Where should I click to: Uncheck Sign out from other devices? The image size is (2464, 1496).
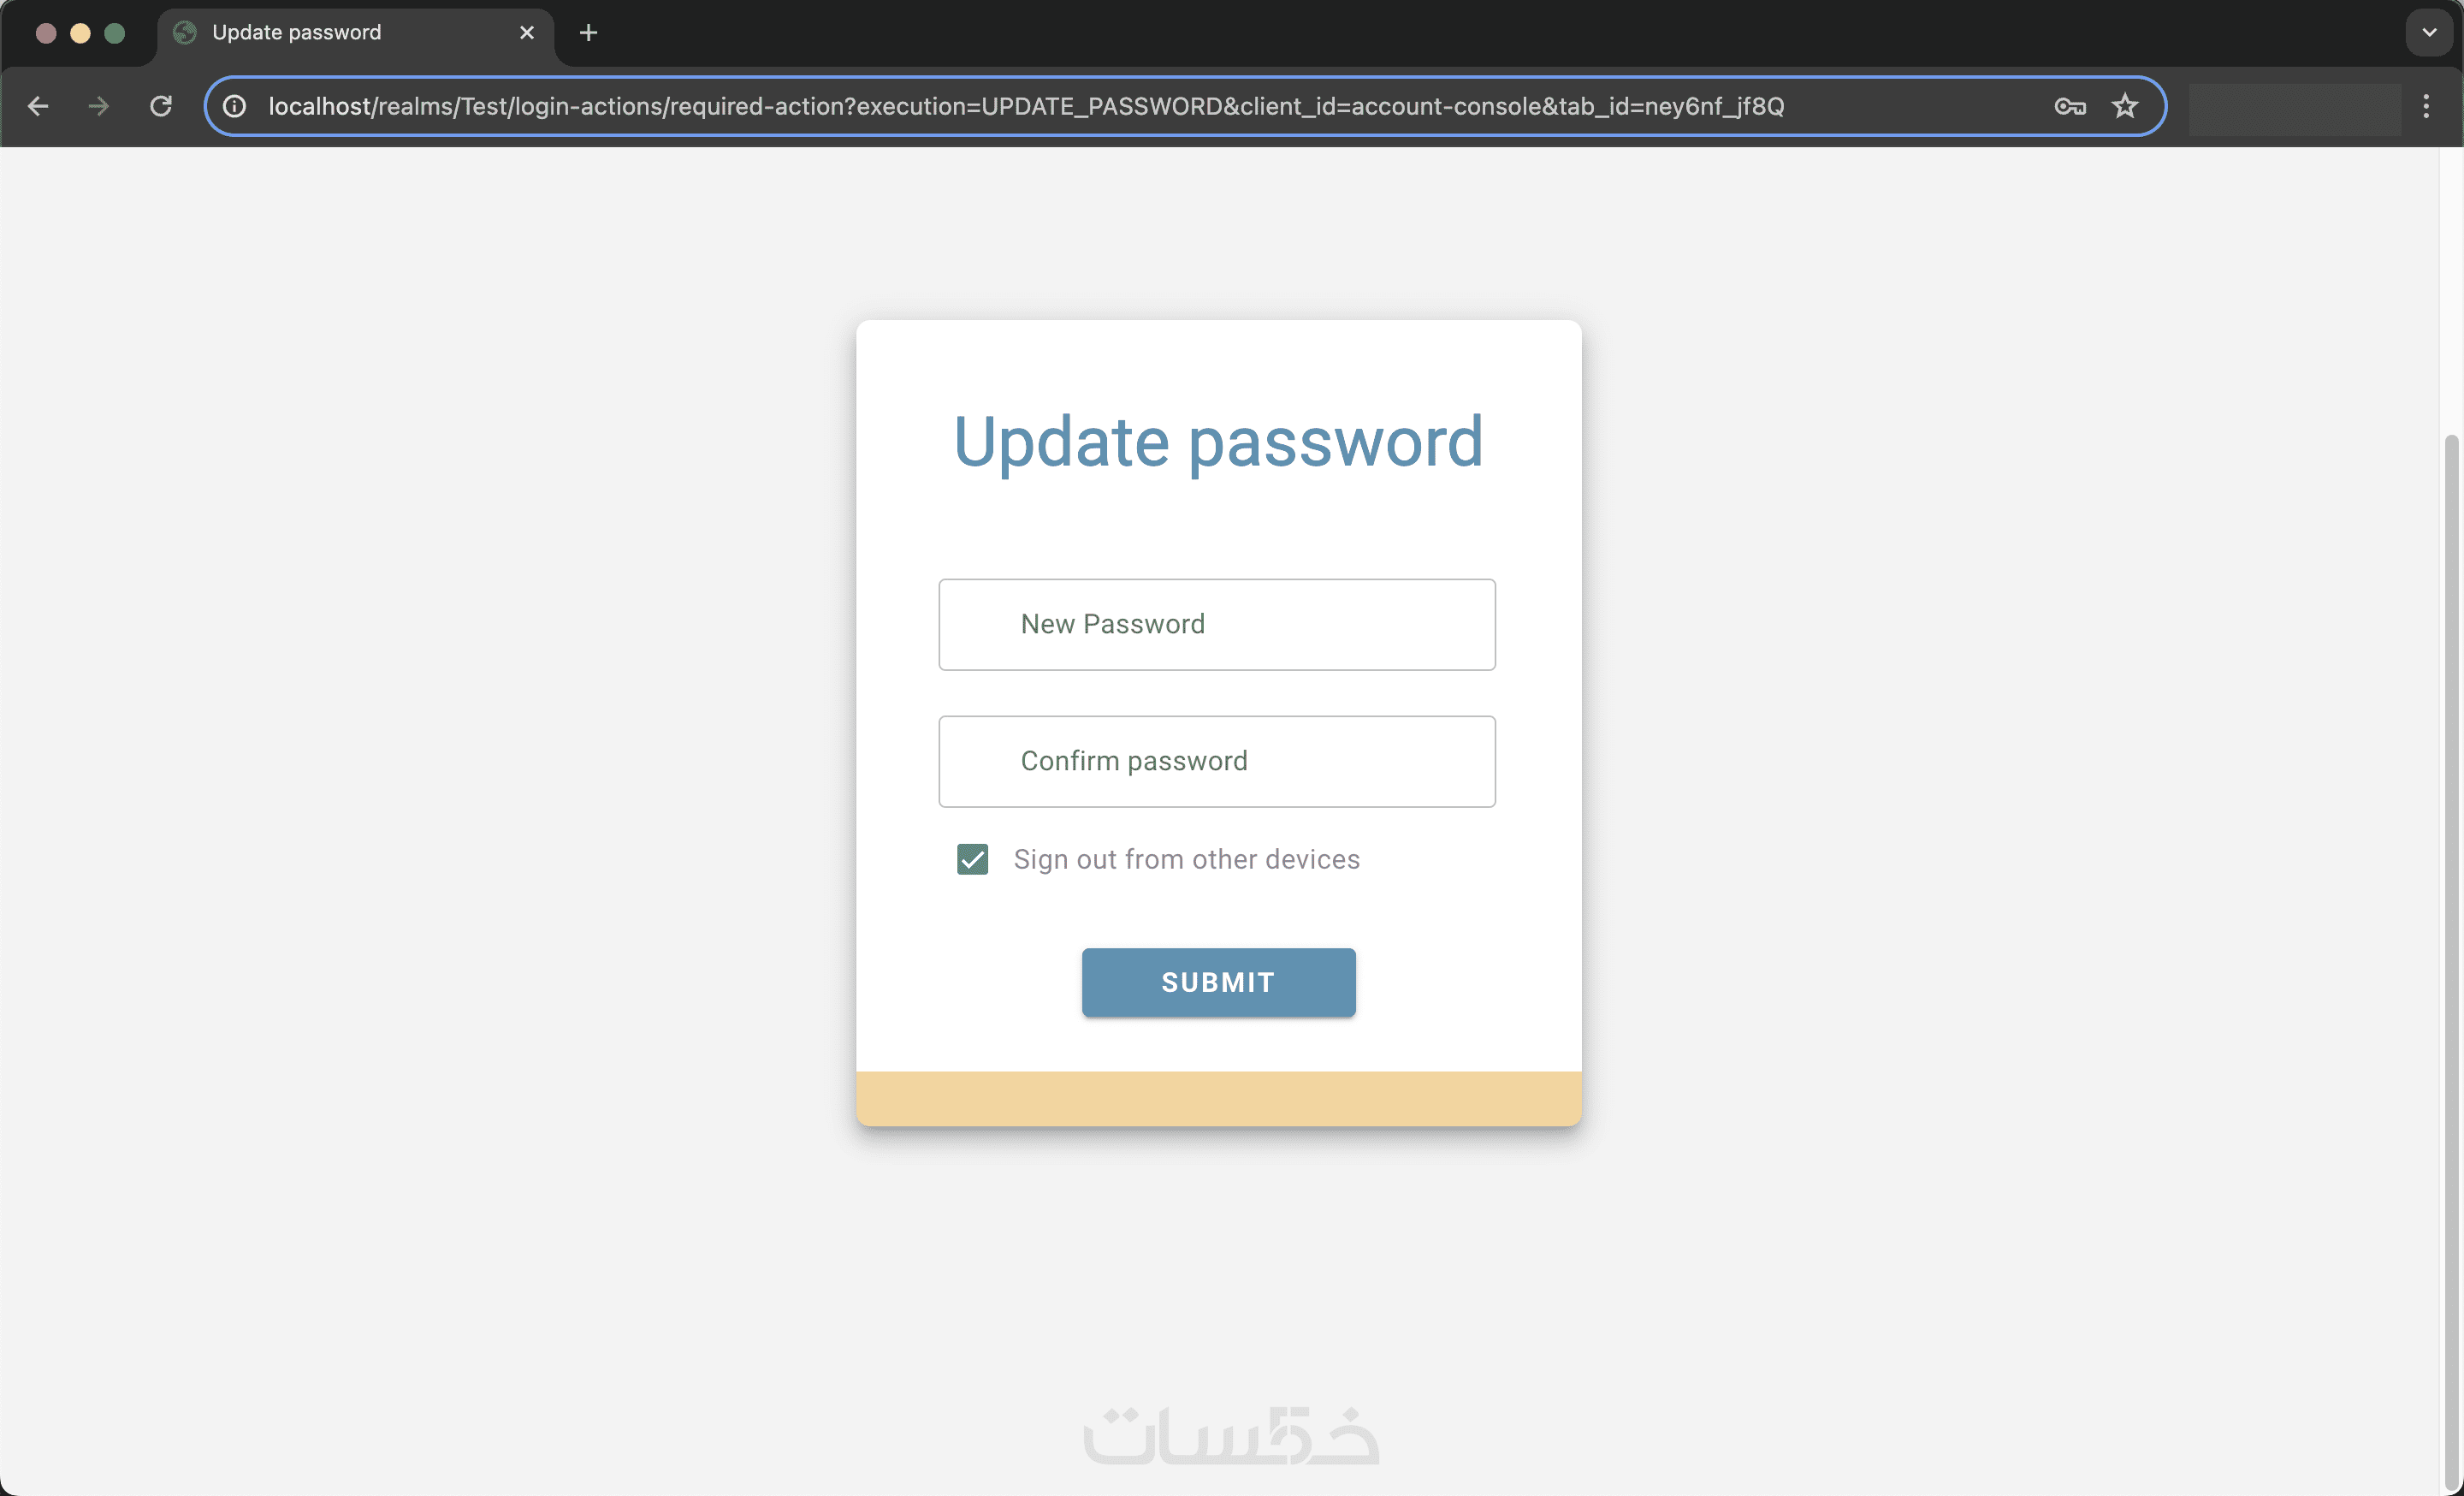click(x=973, y=859)
